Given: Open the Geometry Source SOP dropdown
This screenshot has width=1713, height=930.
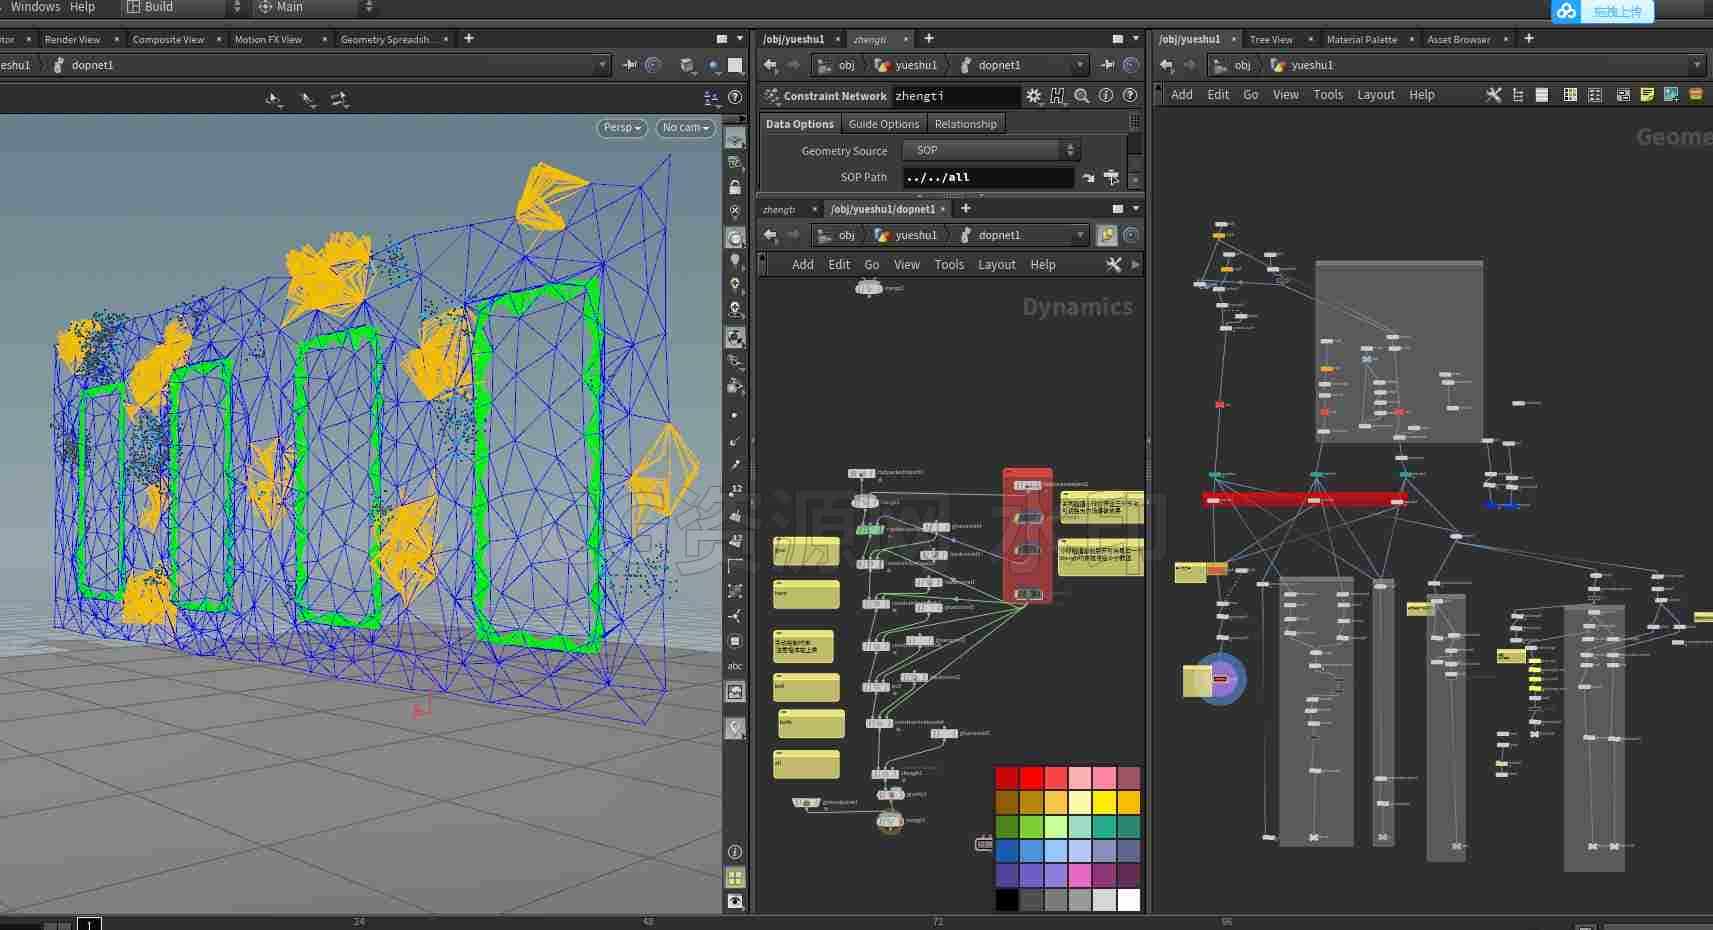Looking at the screenshot, I should (990, 150).
